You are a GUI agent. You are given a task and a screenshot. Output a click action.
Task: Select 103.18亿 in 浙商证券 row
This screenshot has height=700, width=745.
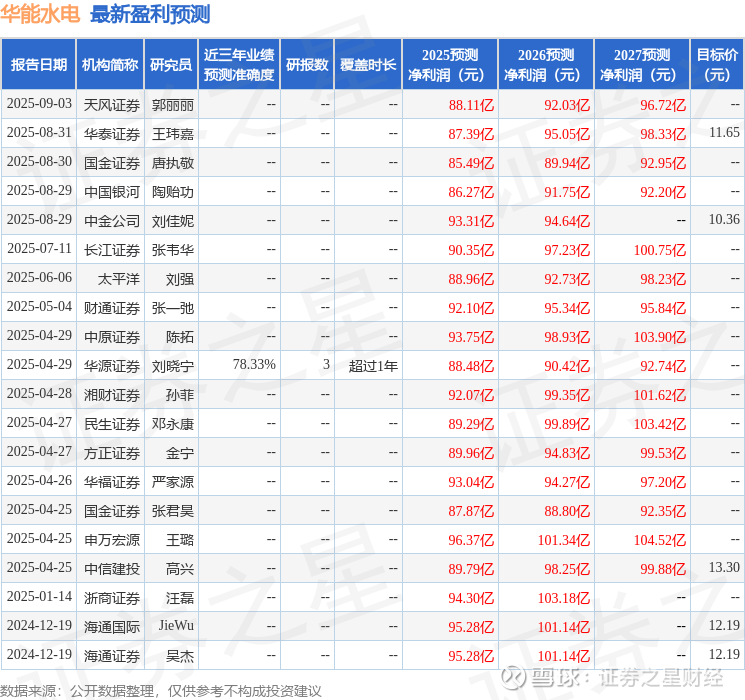(x=564, y=598)
